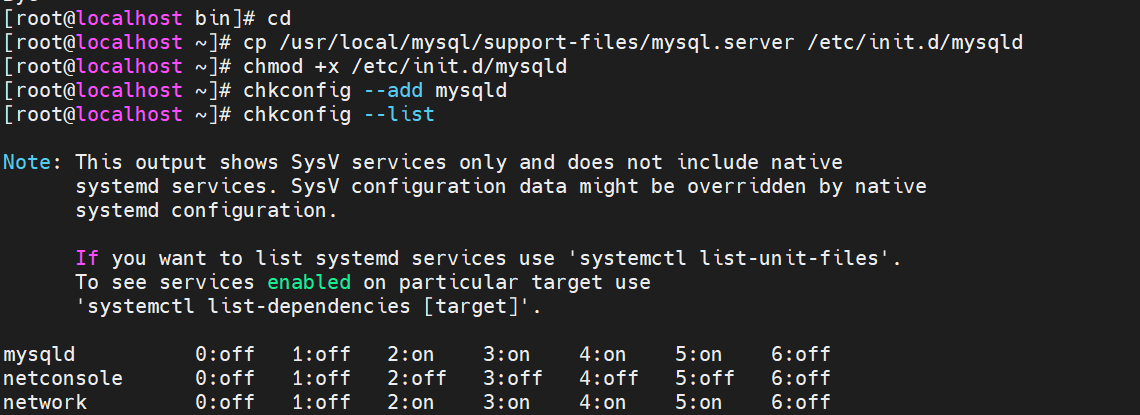Click network's "6:off" runlevel entry
This screenshot has height=415, width=1140.
point(801,402)
